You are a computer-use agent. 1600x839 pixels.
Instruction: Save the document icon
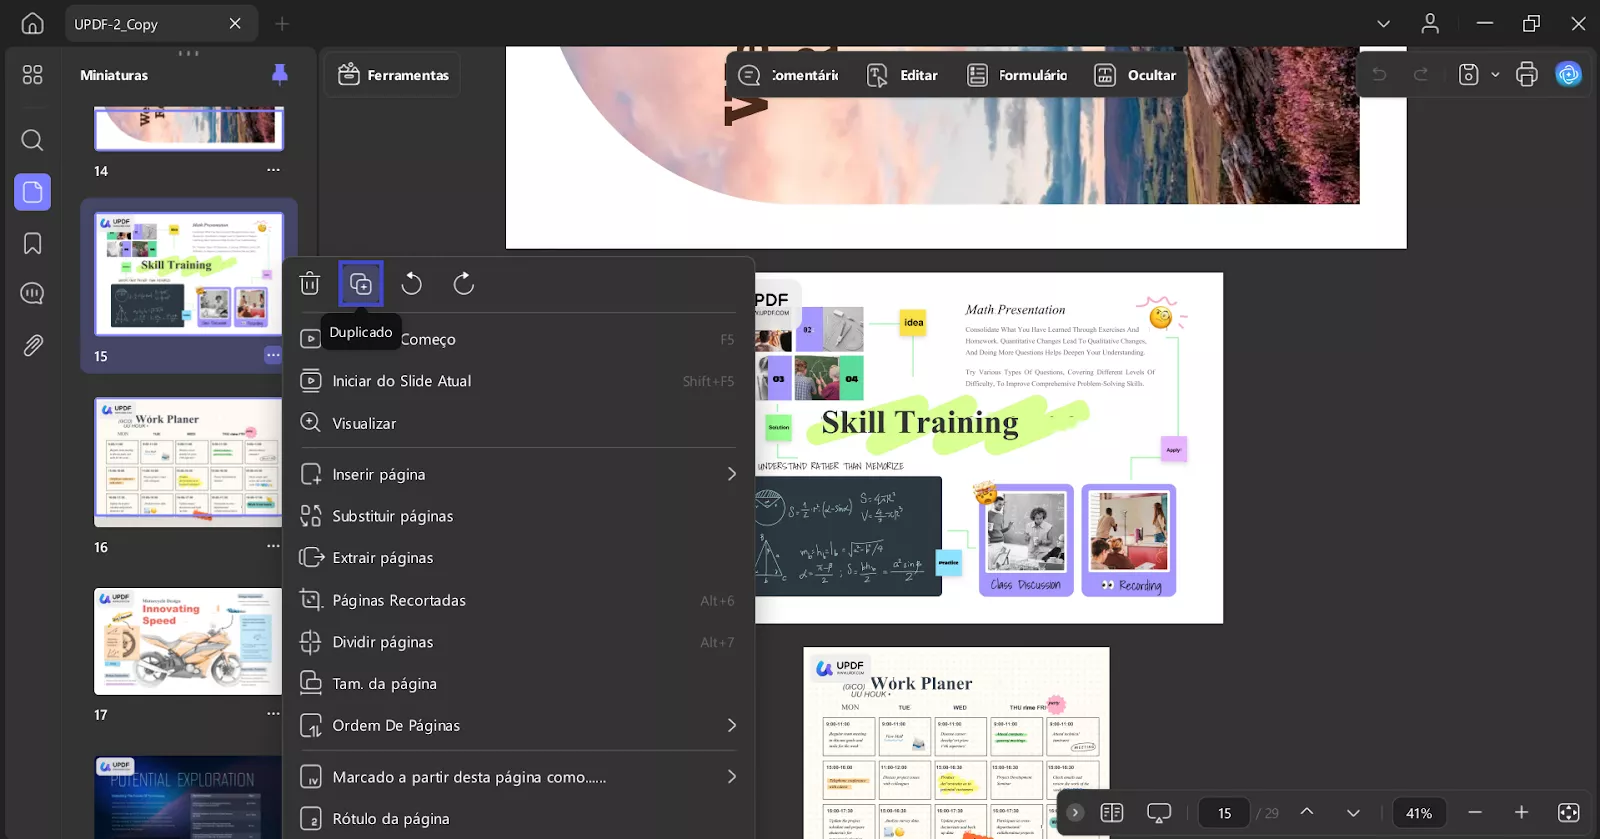point(1468,74)
